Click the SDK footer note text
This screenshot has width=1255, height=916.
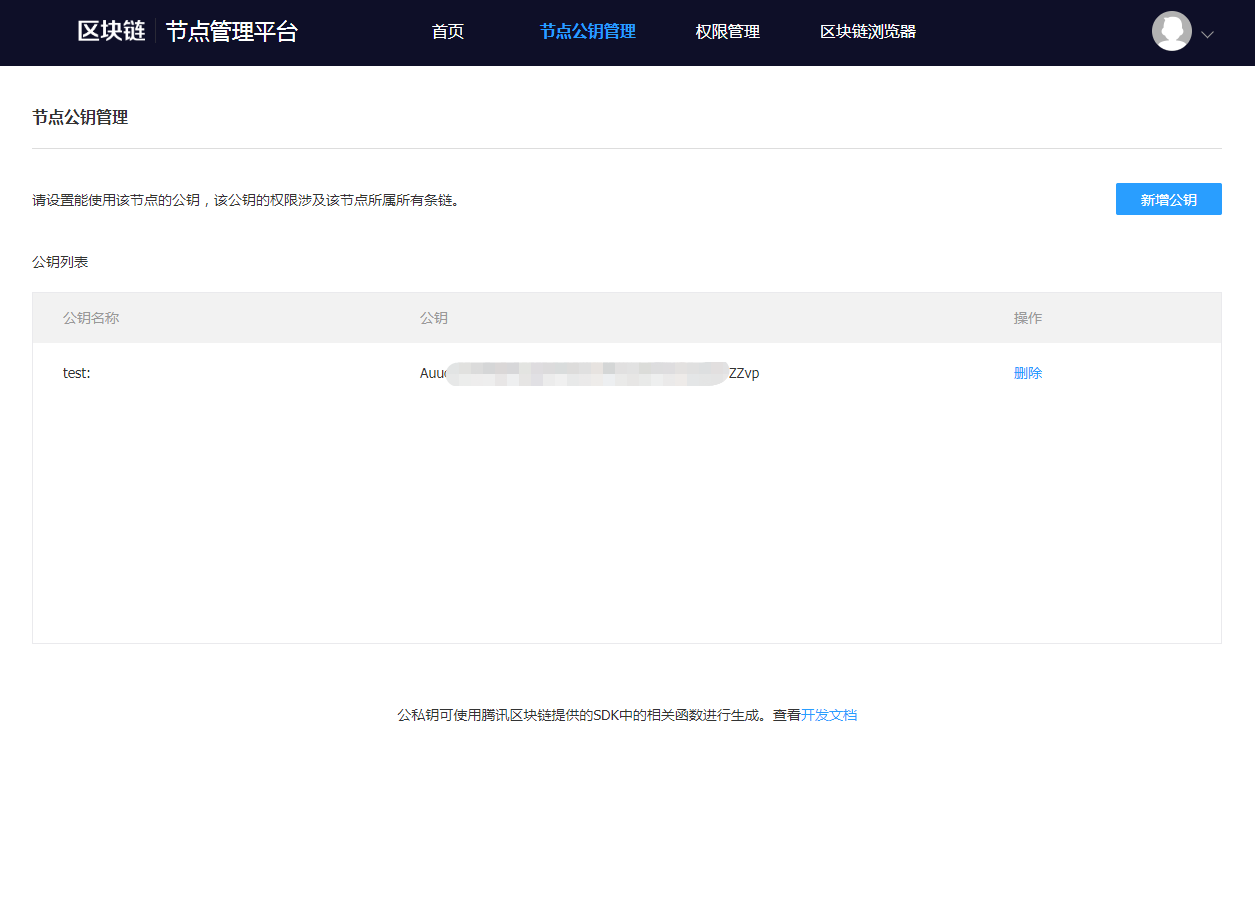coord(598,715)
